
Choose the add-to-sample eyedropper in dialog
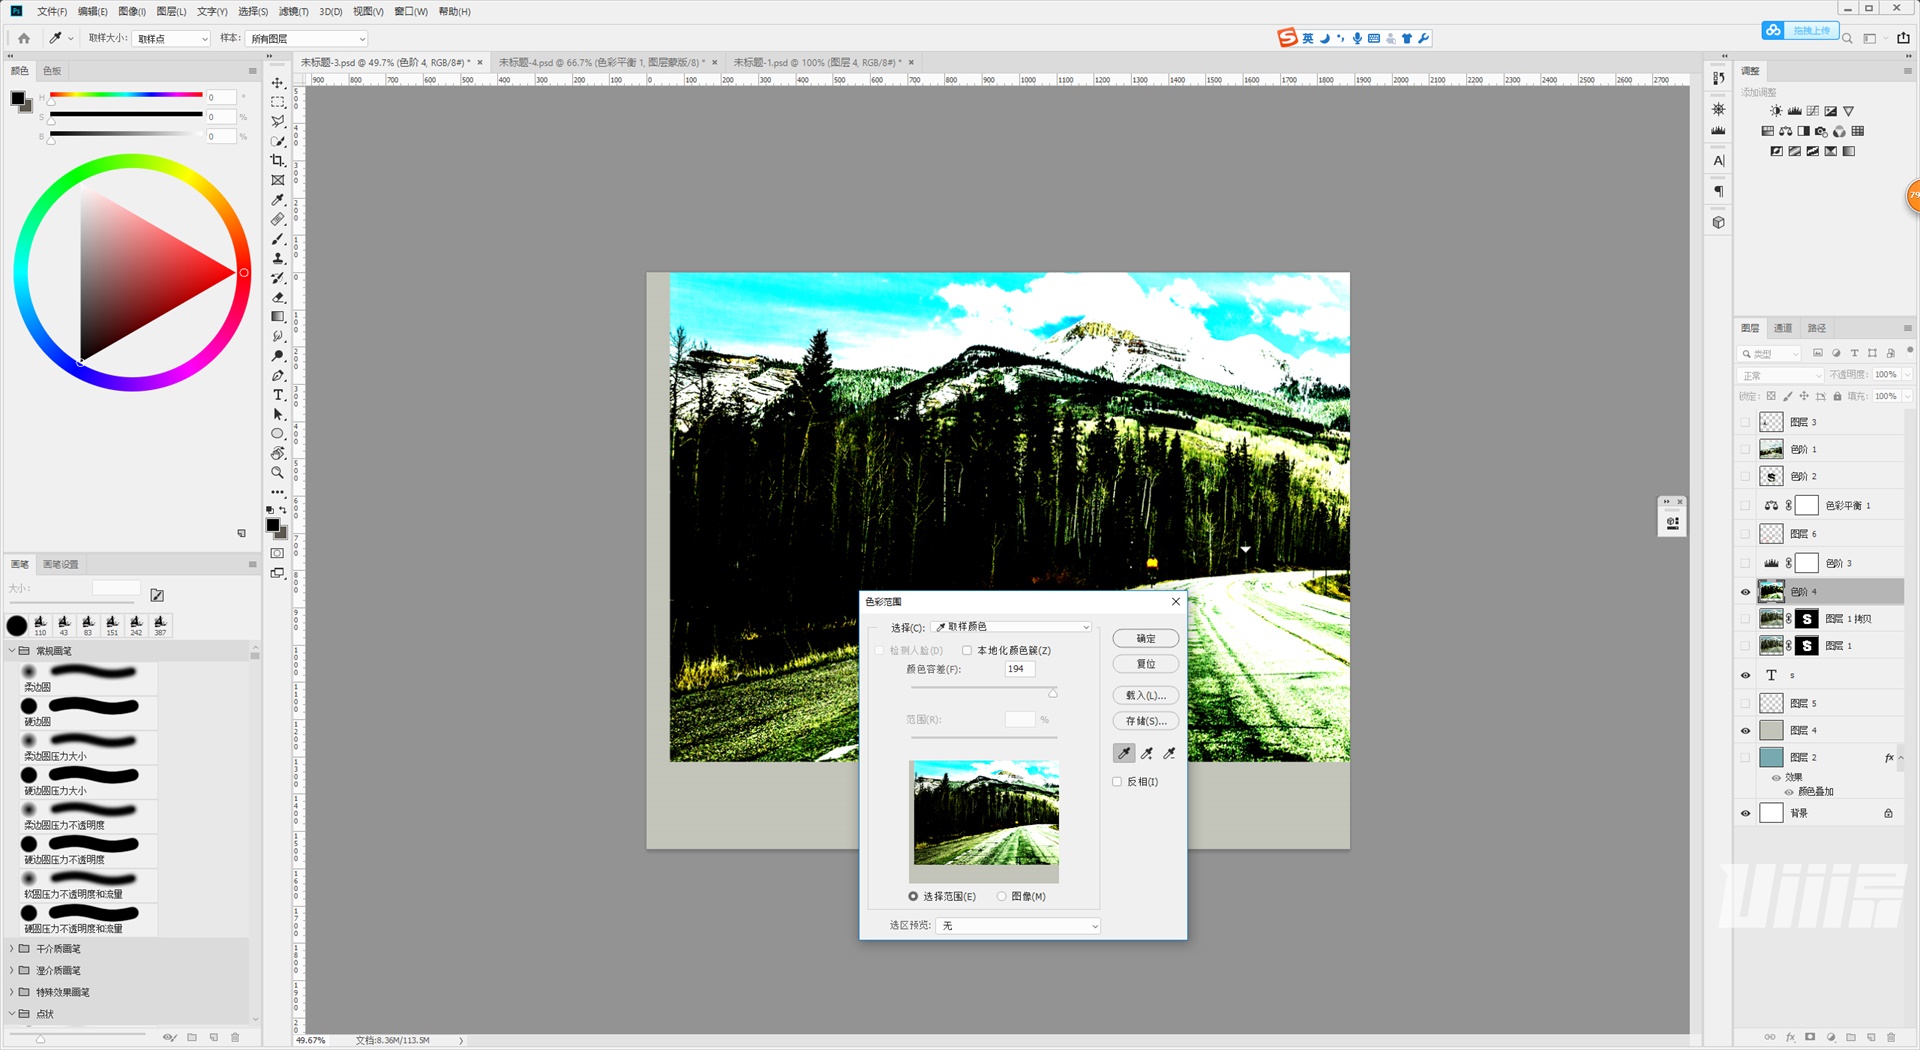pos(1147,753)
